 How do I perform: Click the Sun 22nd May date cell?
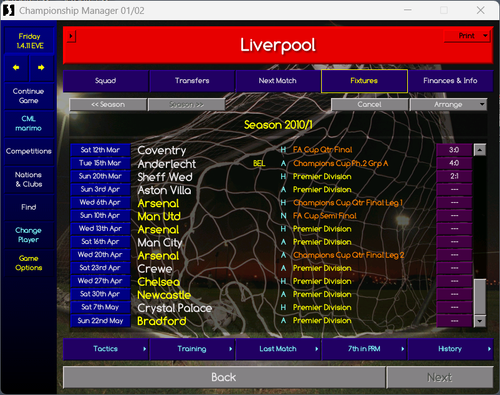[100, 321]
